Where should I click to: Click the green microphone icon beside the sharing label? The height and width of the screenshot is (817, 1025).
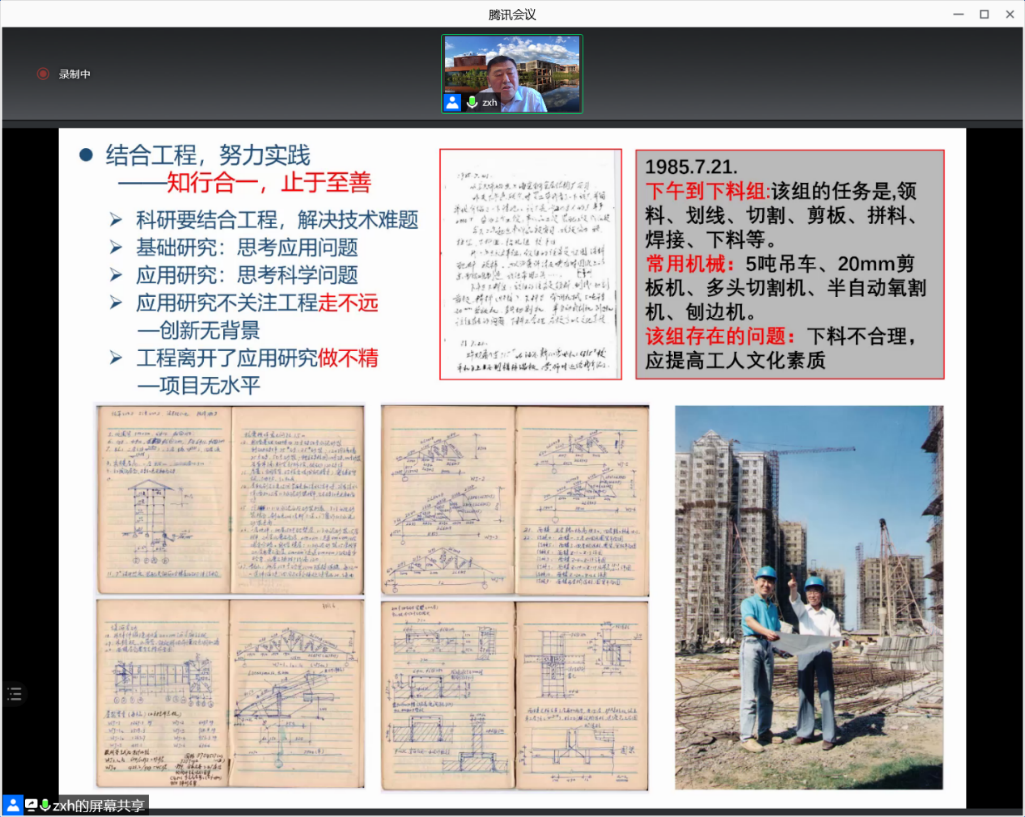tap(45, 805)
